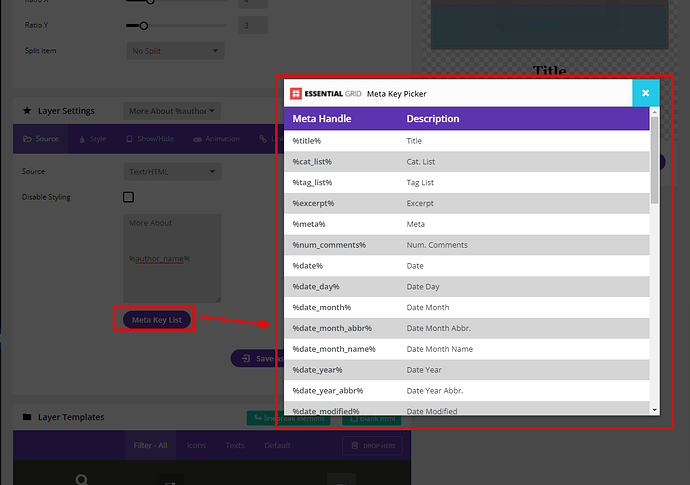Viewport: 690px width, 485px height.
Task: Click the Show/Hide tab icon
Action: (129, 139)
